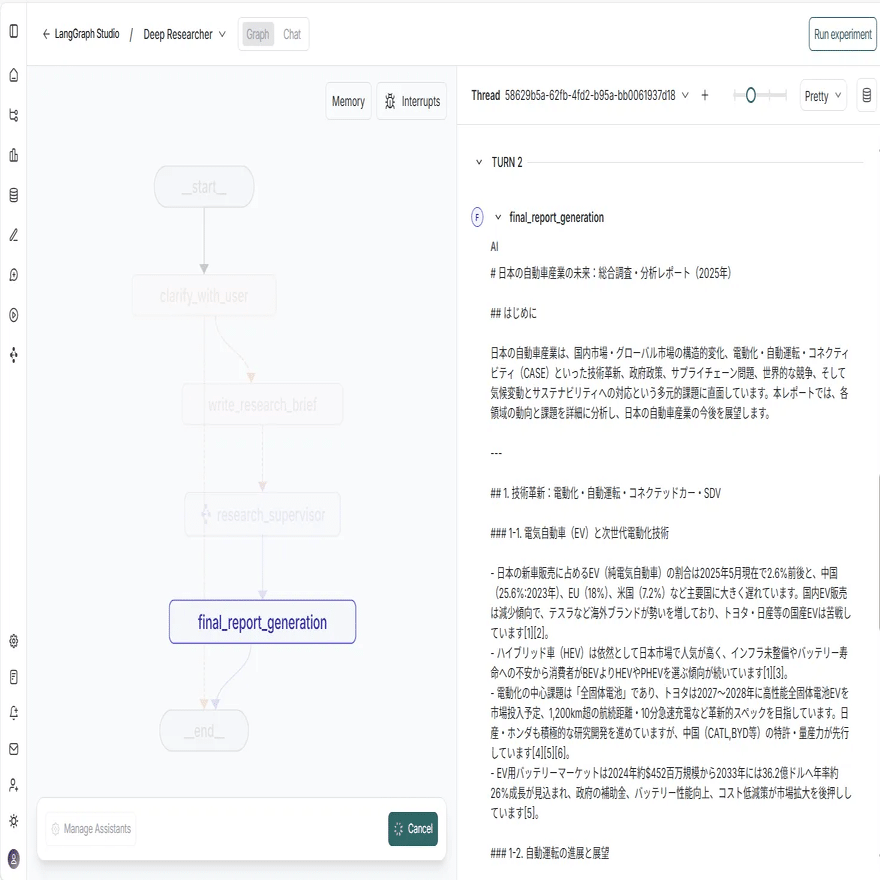Switch to the Graph tab
880x880 pixels.
click(258, 34)
